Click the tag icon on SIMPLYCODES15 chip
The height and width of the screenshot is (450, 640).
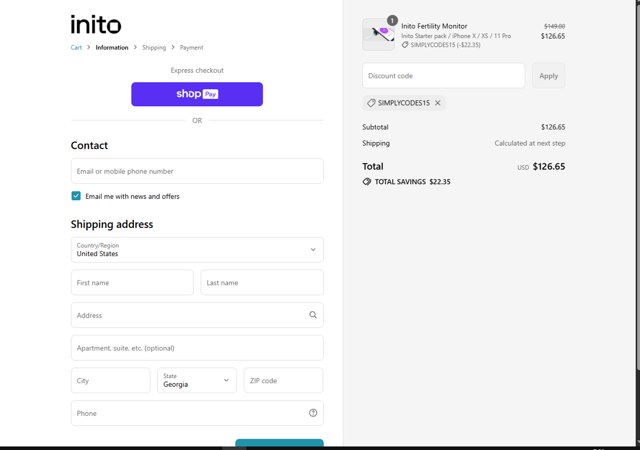pos(371,103)
